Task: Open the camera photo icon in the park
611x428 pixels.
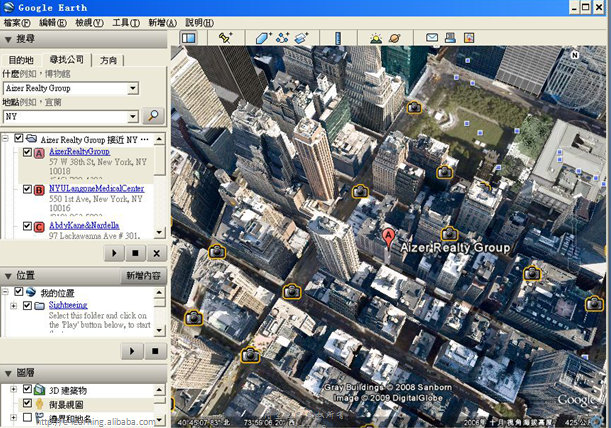Action: 414,107
